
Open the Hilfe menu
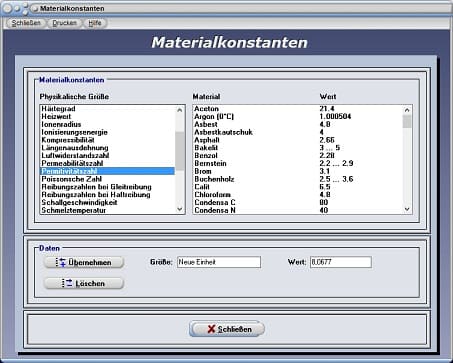[x=95, y=23]
